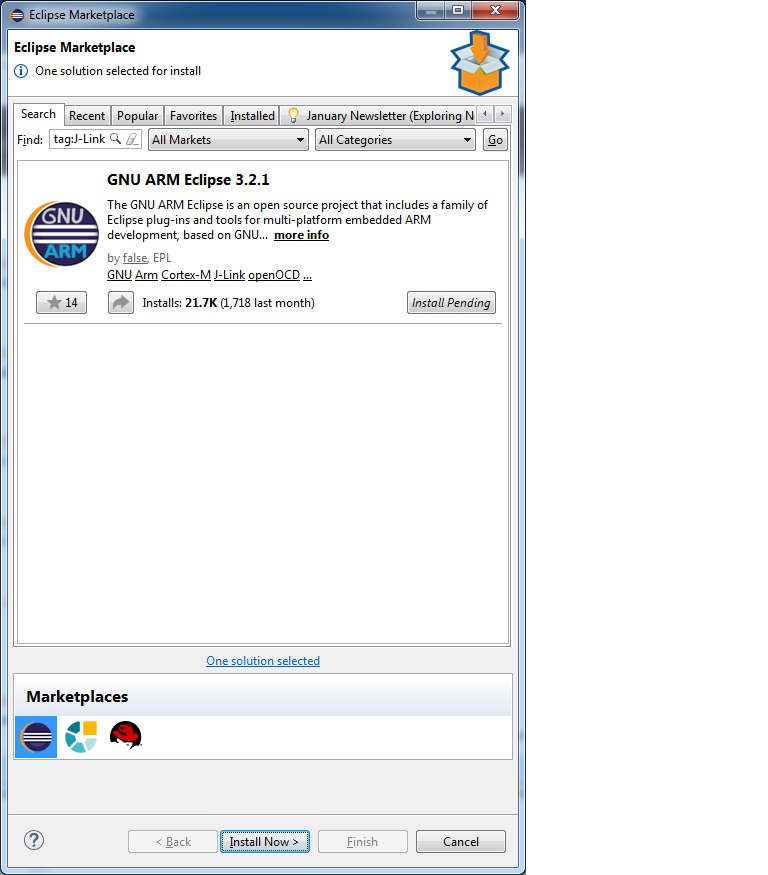Click the ellipsis more tags link
The image size is (768, 875).
(x=308, y=275)
